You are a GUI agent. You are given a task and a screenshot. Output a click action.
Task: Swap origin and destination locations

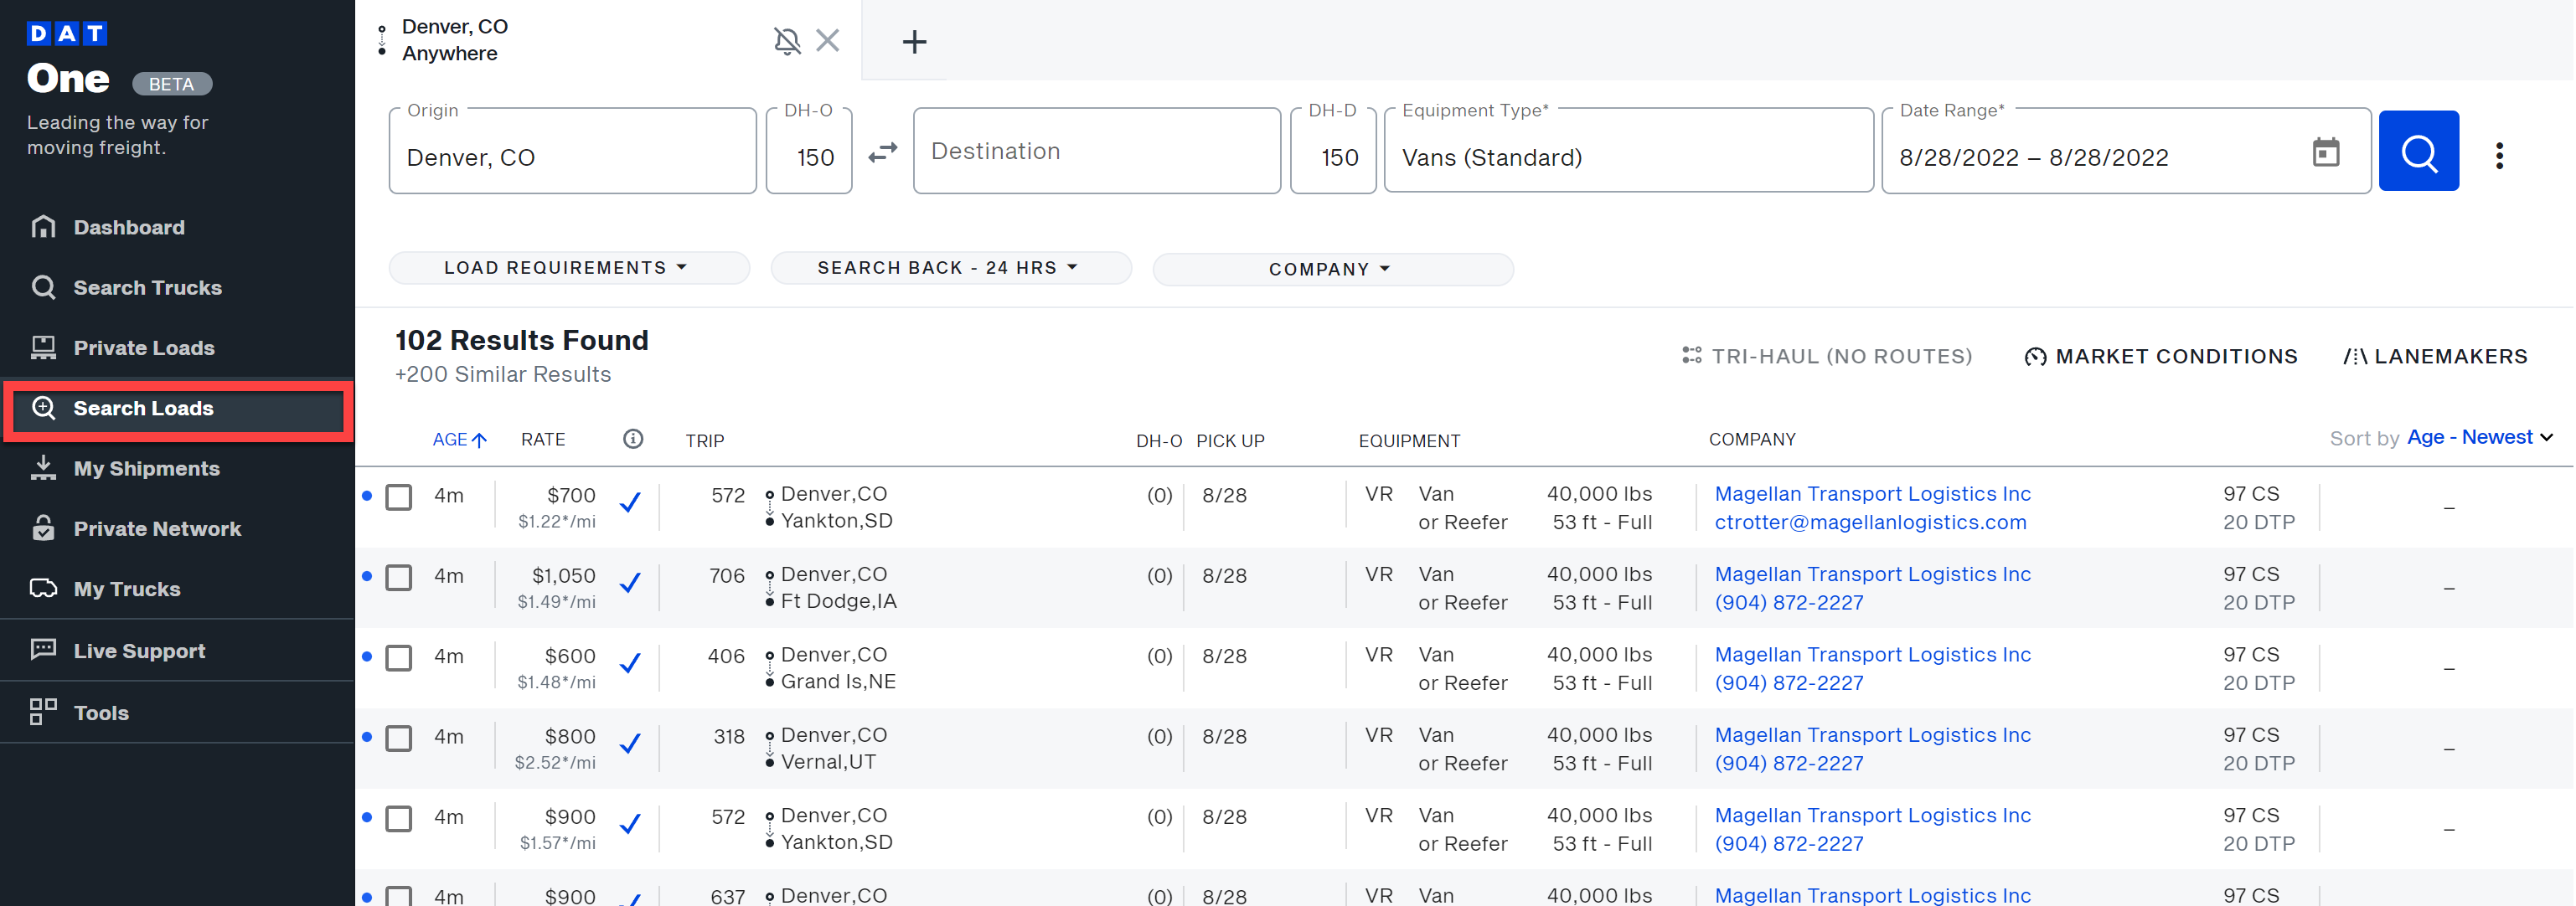coord(883,153)
